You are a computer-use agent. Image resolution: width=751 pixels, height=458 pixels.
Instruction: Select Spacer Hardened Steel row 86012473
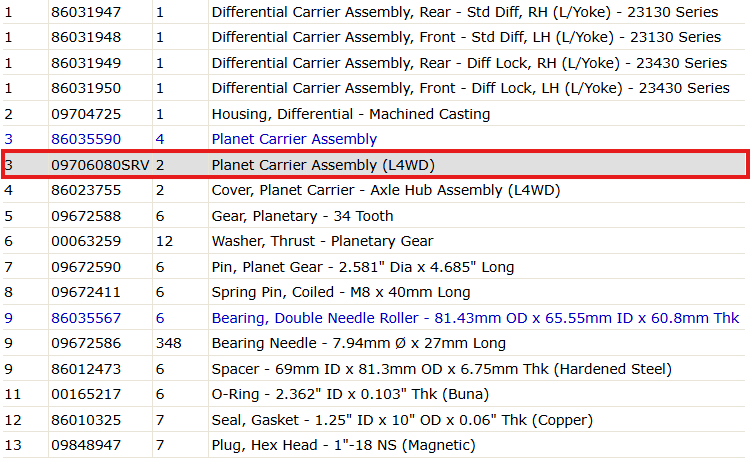(374, 369)
